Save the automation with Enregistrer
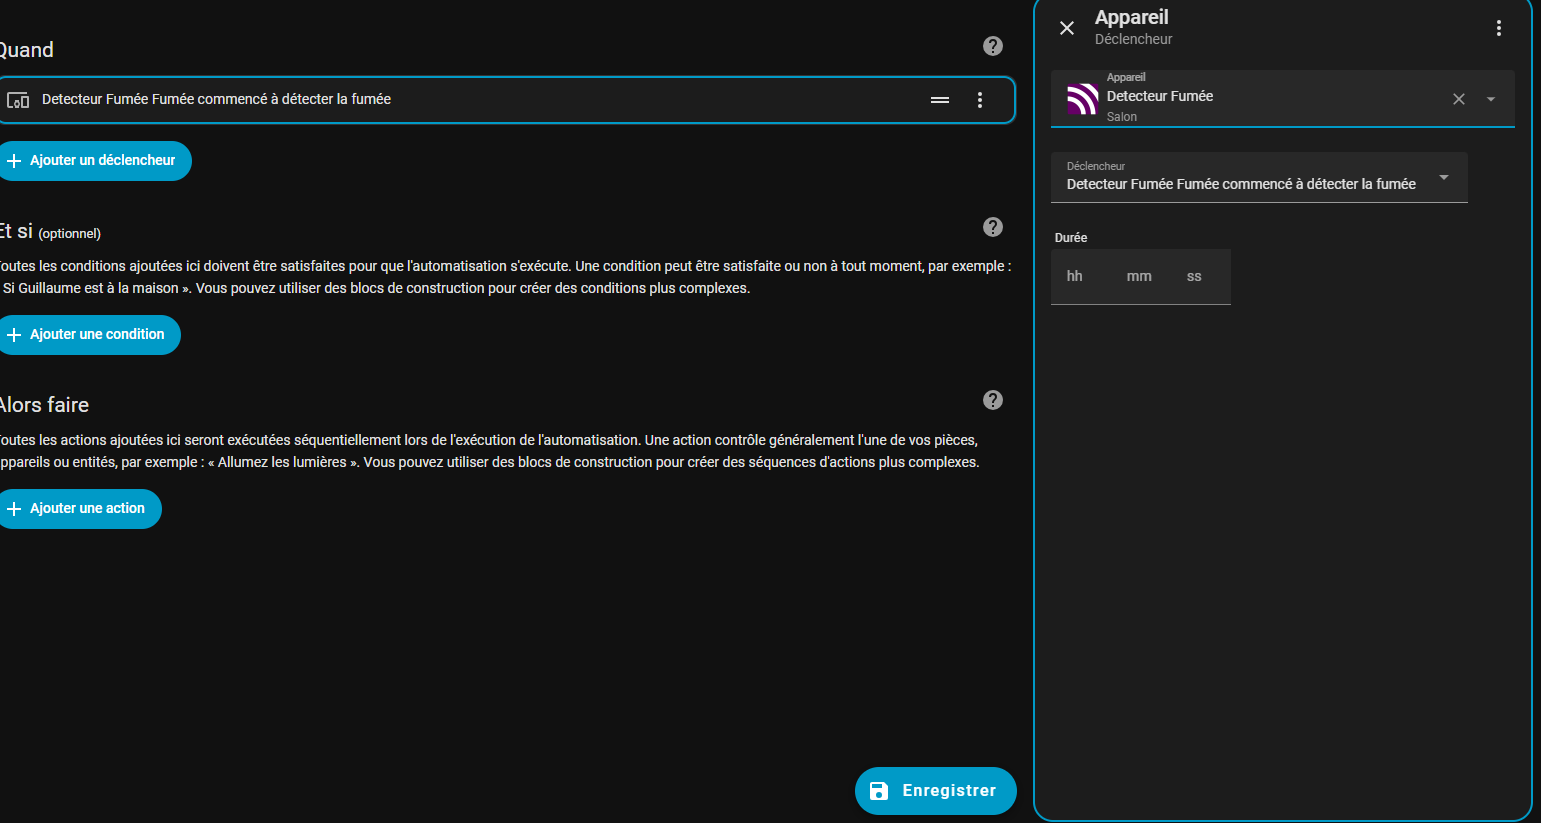 tap(935, 791)
